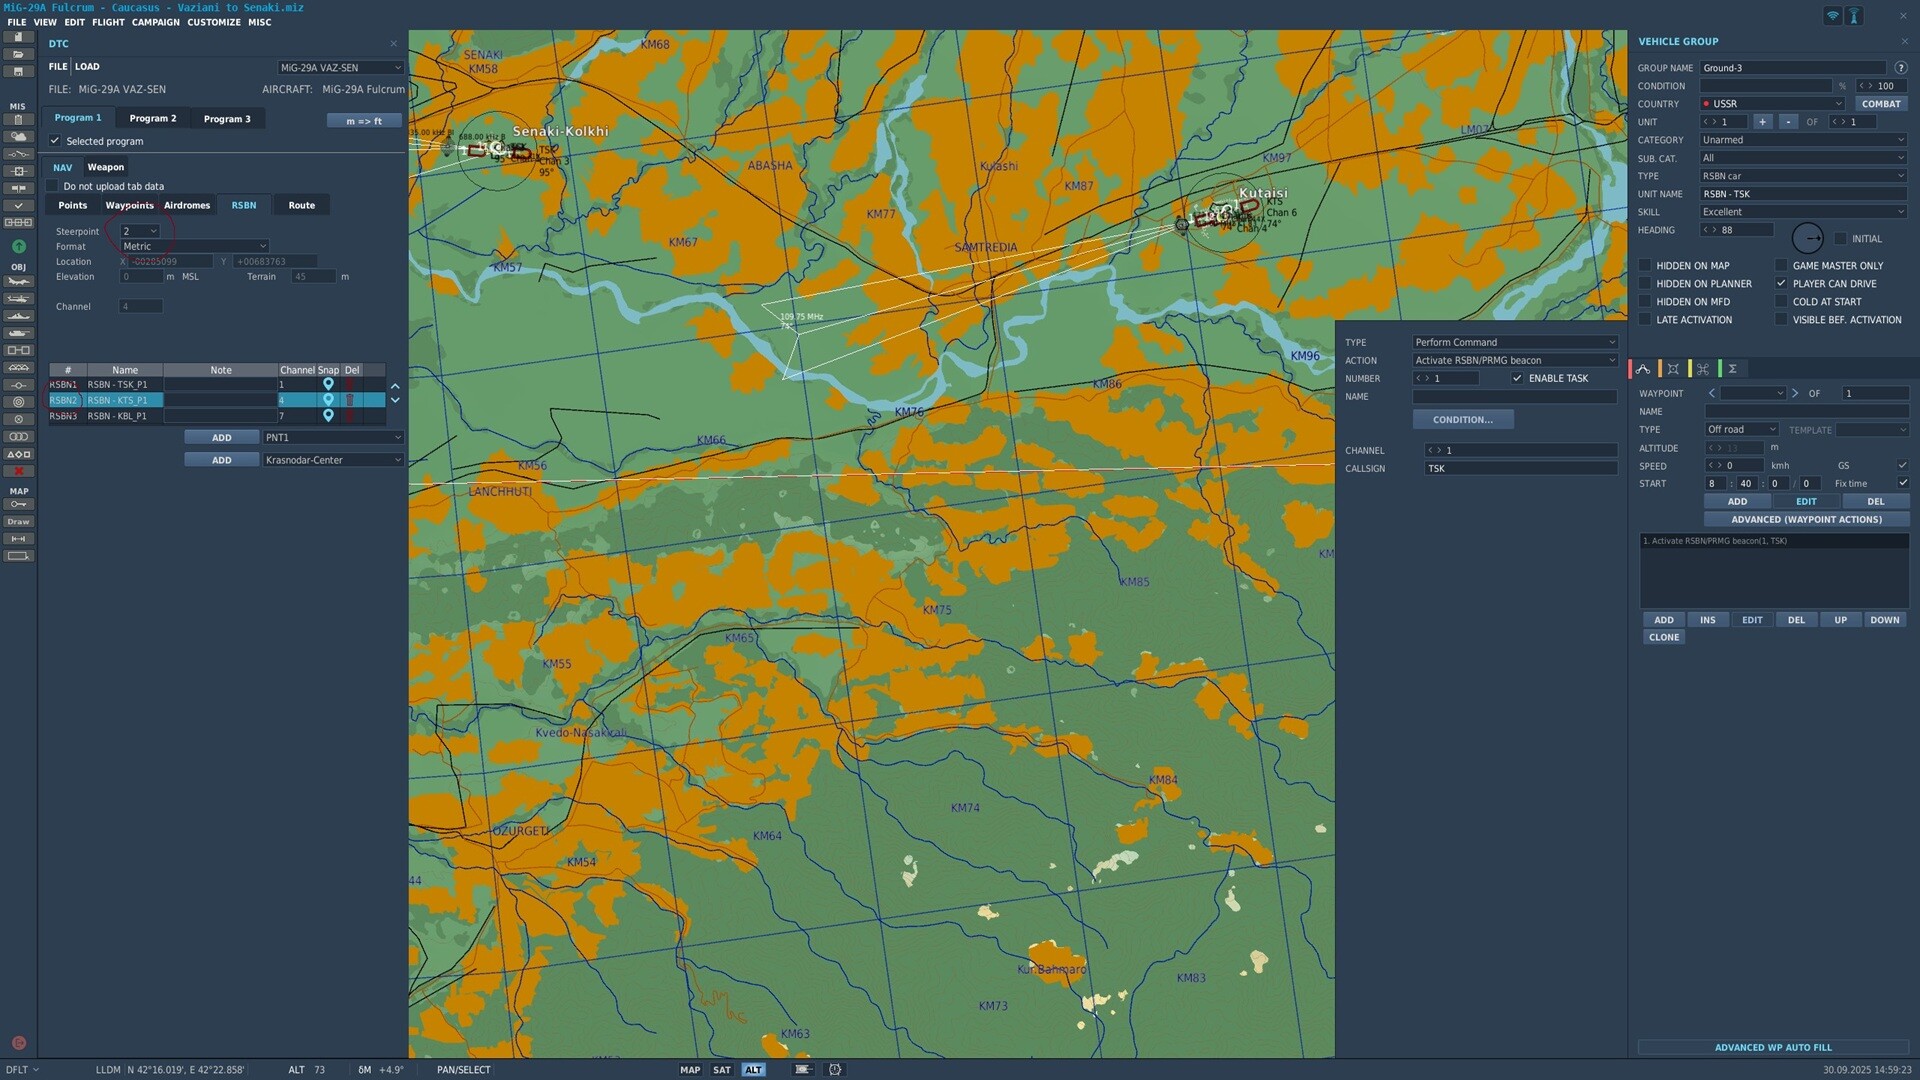Expand the Country USSR dropdown
The image size is (1920, 1080).
[x=1772, y=104]
